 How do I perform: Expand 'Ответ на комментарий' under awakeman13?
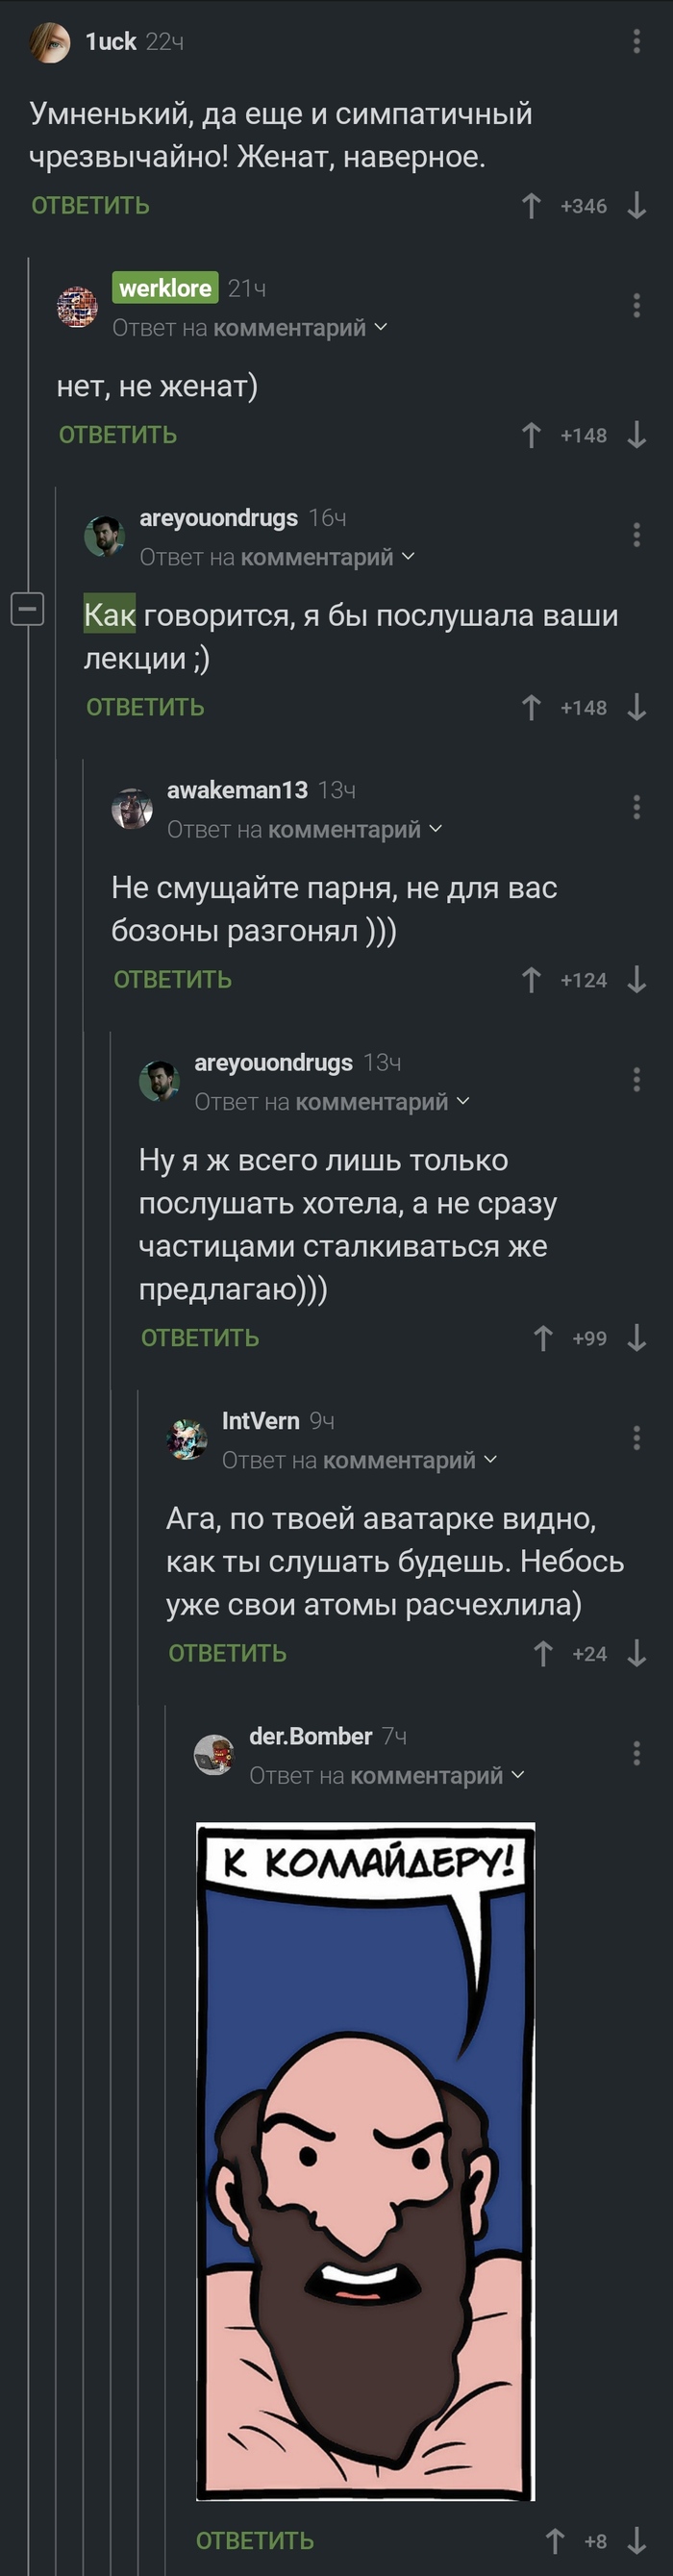pos(305,829)
